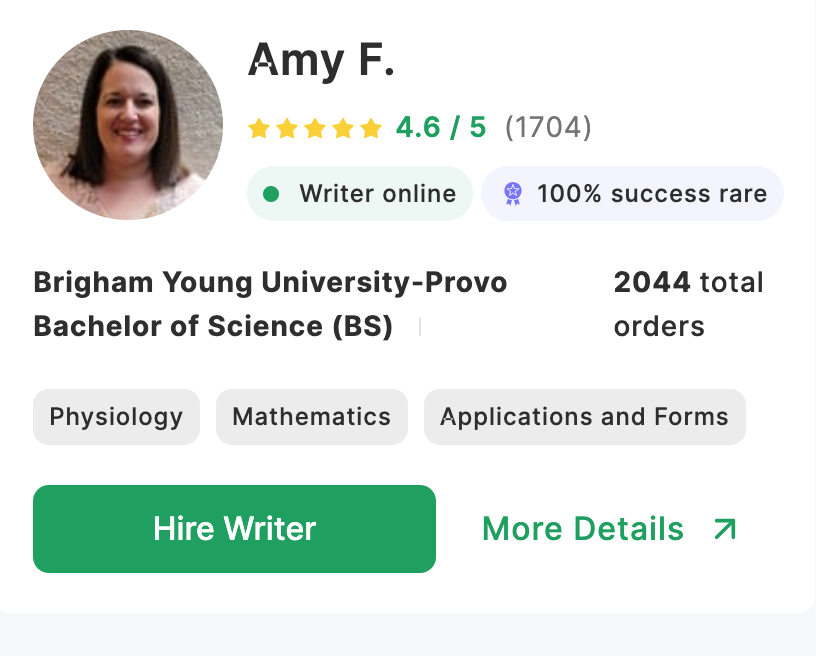The width and height of the screenshot is (816, 656).
Task: Select the Mathematics subject tag
Action: coord(311,417)
